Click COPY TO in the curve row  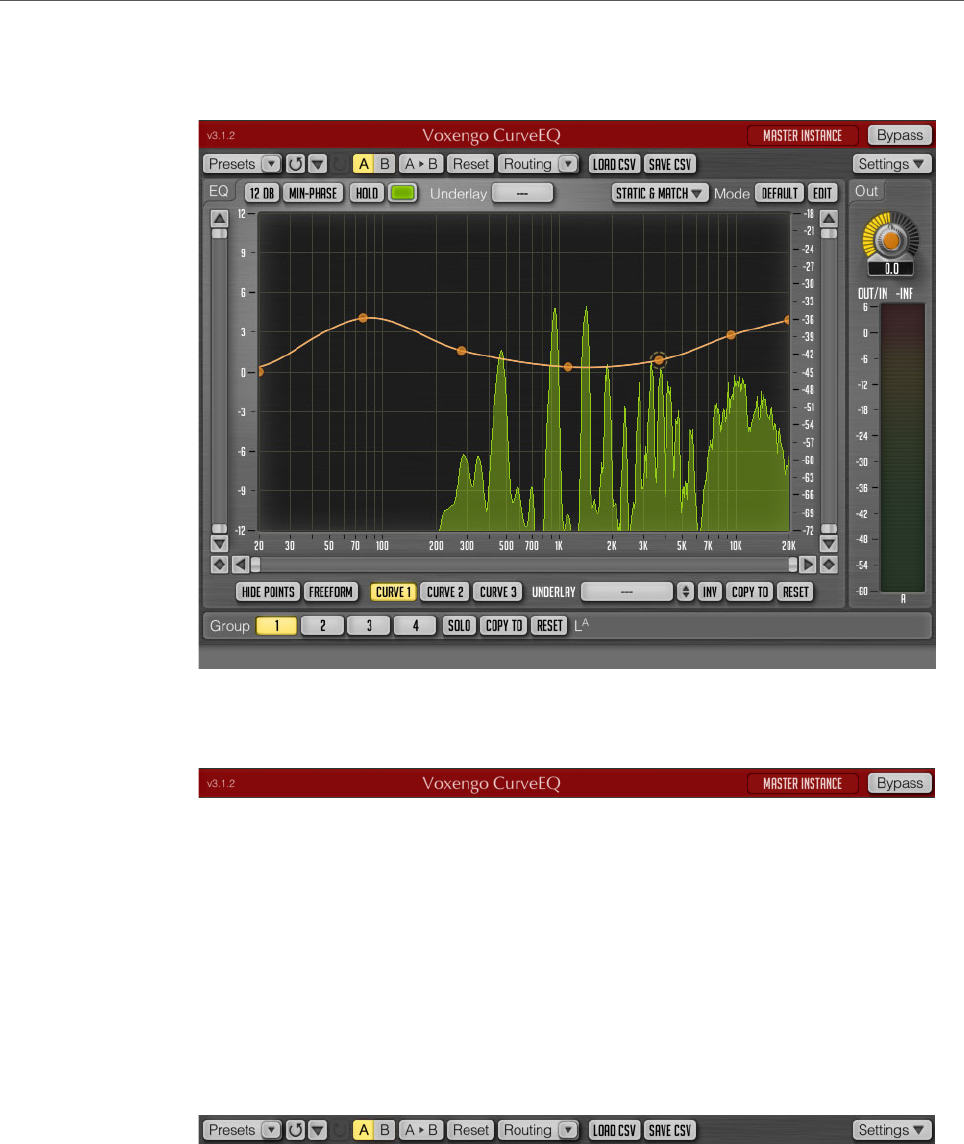tap(749, 592)
